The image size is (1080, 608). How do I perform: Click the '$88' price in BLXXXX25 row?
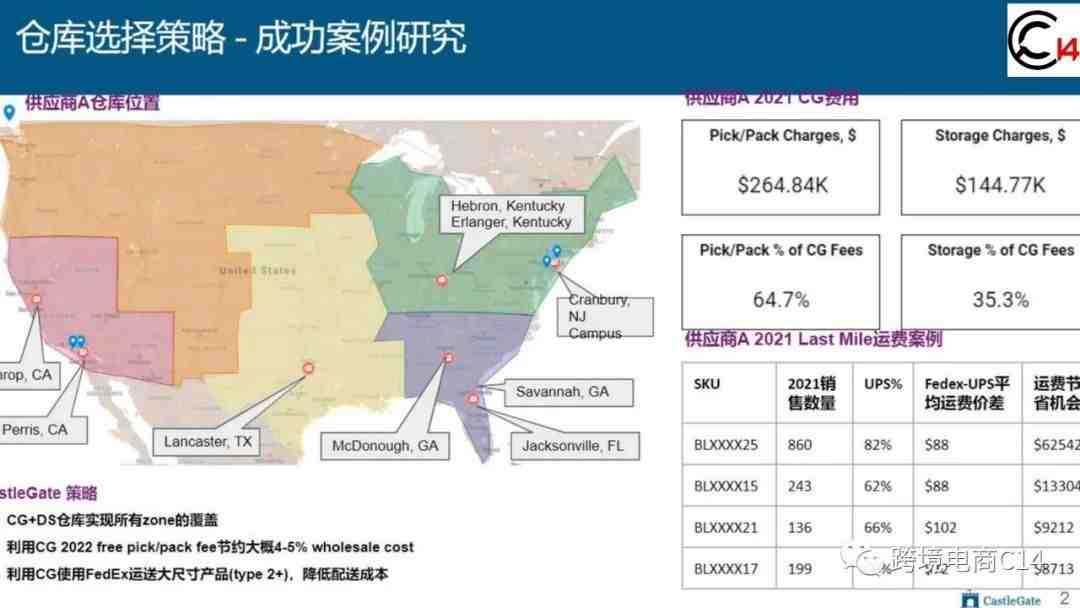(x=937, y=445)
